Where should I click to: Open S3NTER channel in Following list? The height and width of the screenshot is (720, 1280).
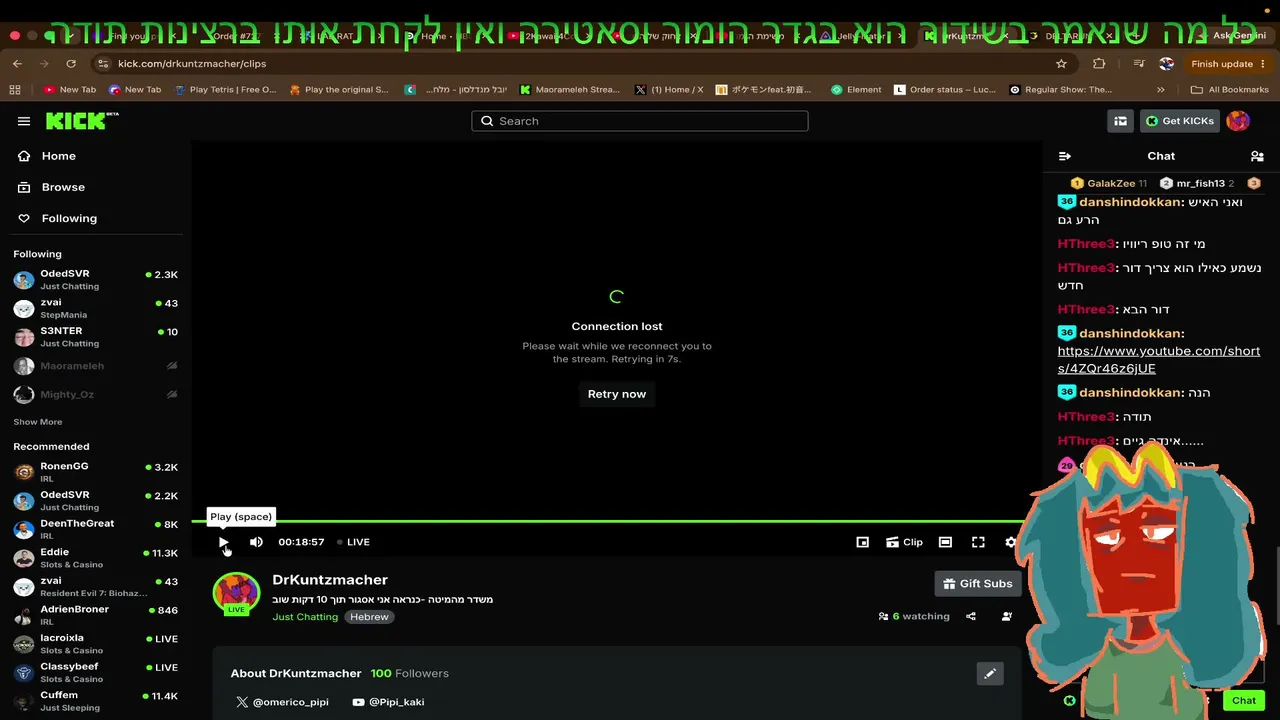pos(96,337)
